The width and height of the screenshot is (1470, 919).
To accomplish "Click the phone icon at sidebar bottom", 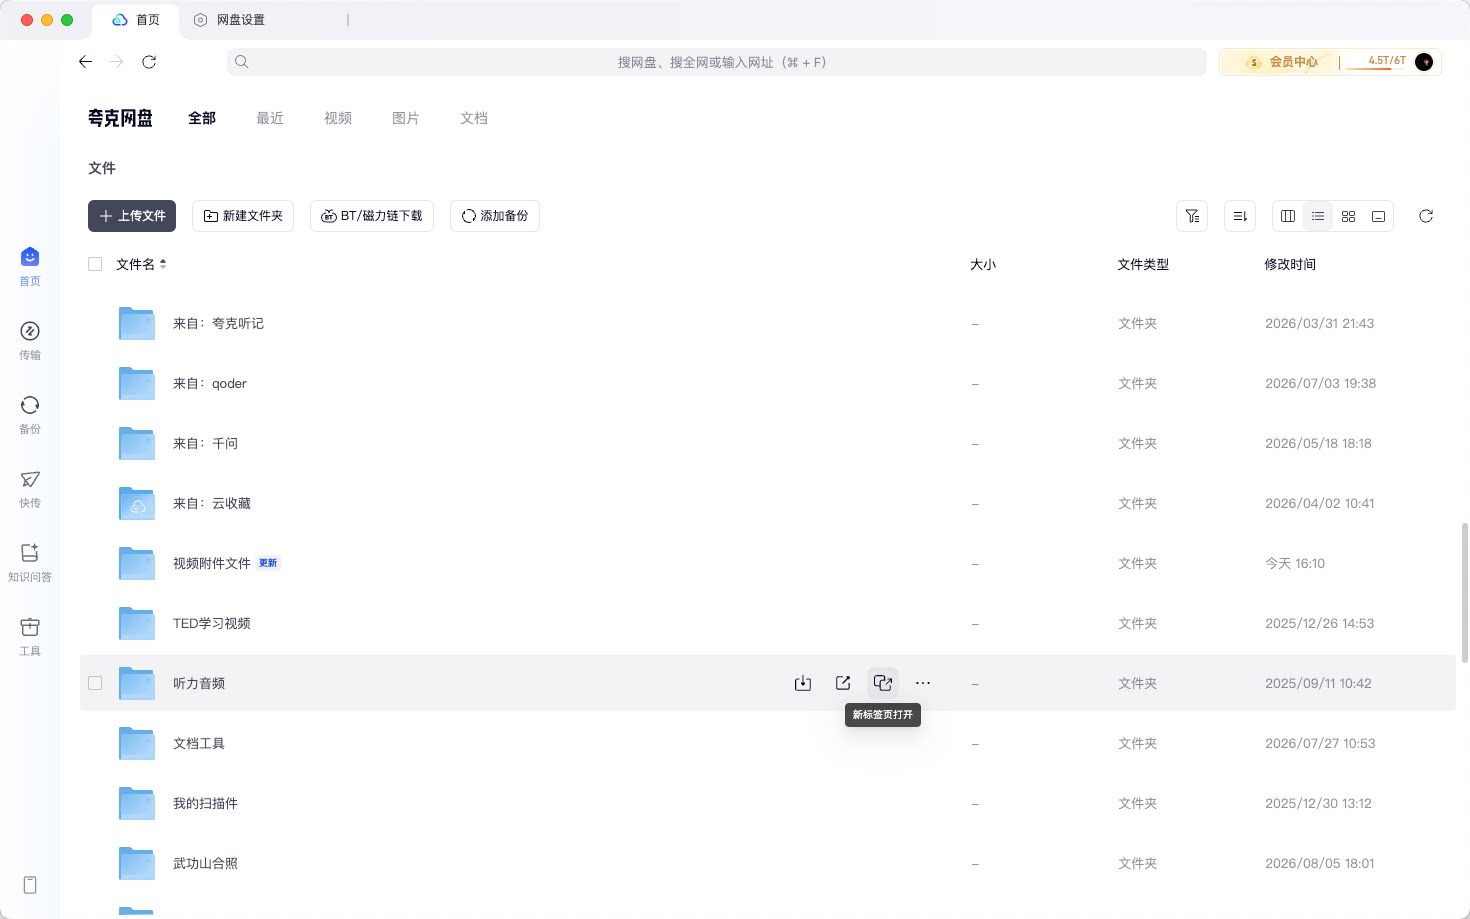I will pos(30,885).
